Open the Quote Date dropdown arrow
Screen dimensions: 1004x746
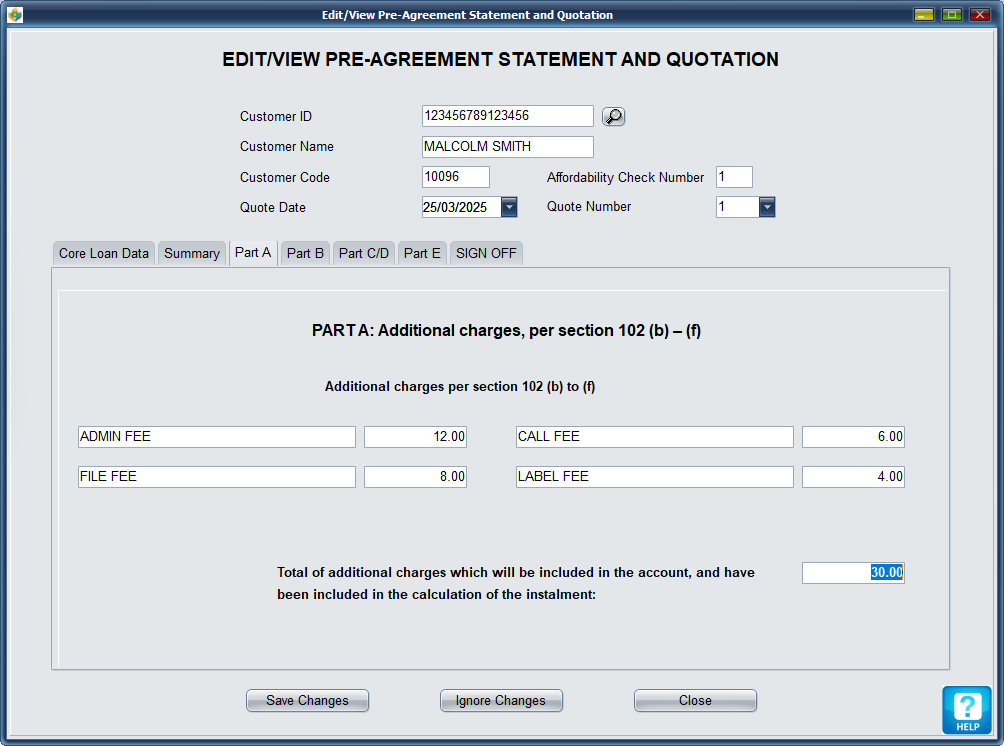pos(508,207)
